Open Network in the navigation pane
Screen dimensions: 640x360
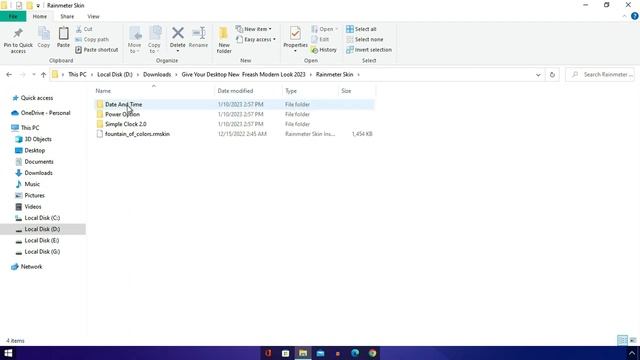pyautogui.click(x=27, y=267)
